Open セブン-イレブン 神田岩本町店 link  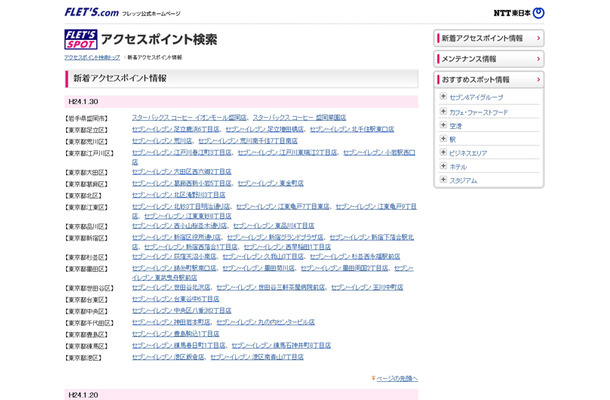[171, 323]
